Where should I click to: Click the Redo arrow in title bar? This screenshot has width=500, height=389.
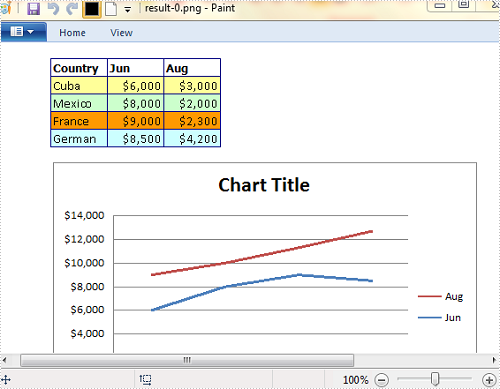[72, 9]
